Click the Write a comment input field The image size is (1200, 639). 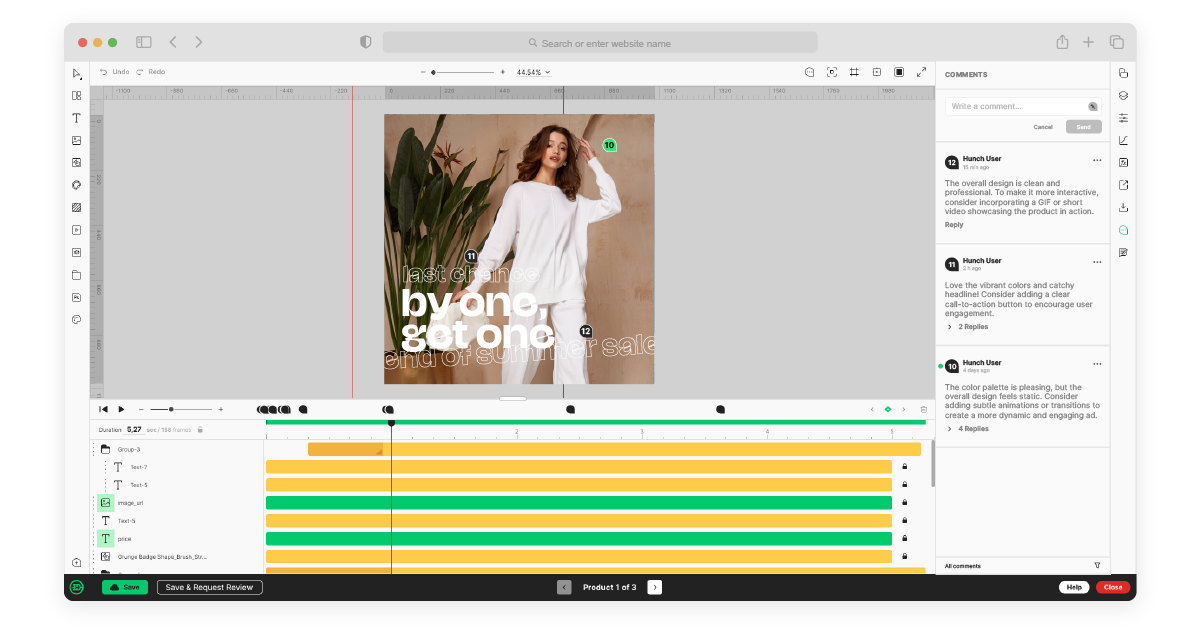tap(1010, 106)
